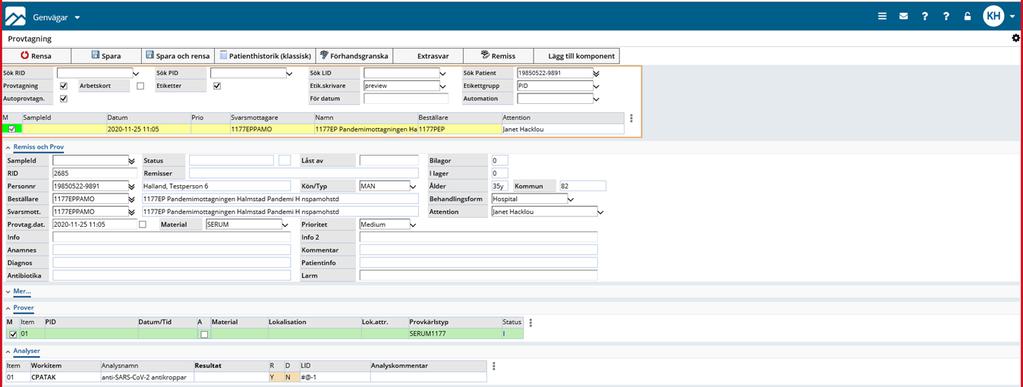The width and height of the screenshot is (1023, 387).
Task: Open the Material dropdown showing SERUM
Action: 284,224
